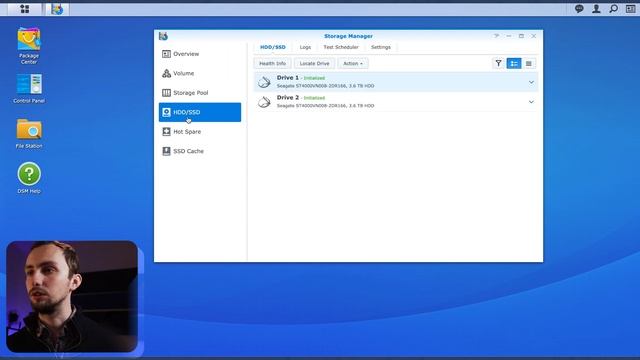The width and height of the screenshot is (640, 360).
Task: Click the Storage Manager title text
Action: pos(348,36)
